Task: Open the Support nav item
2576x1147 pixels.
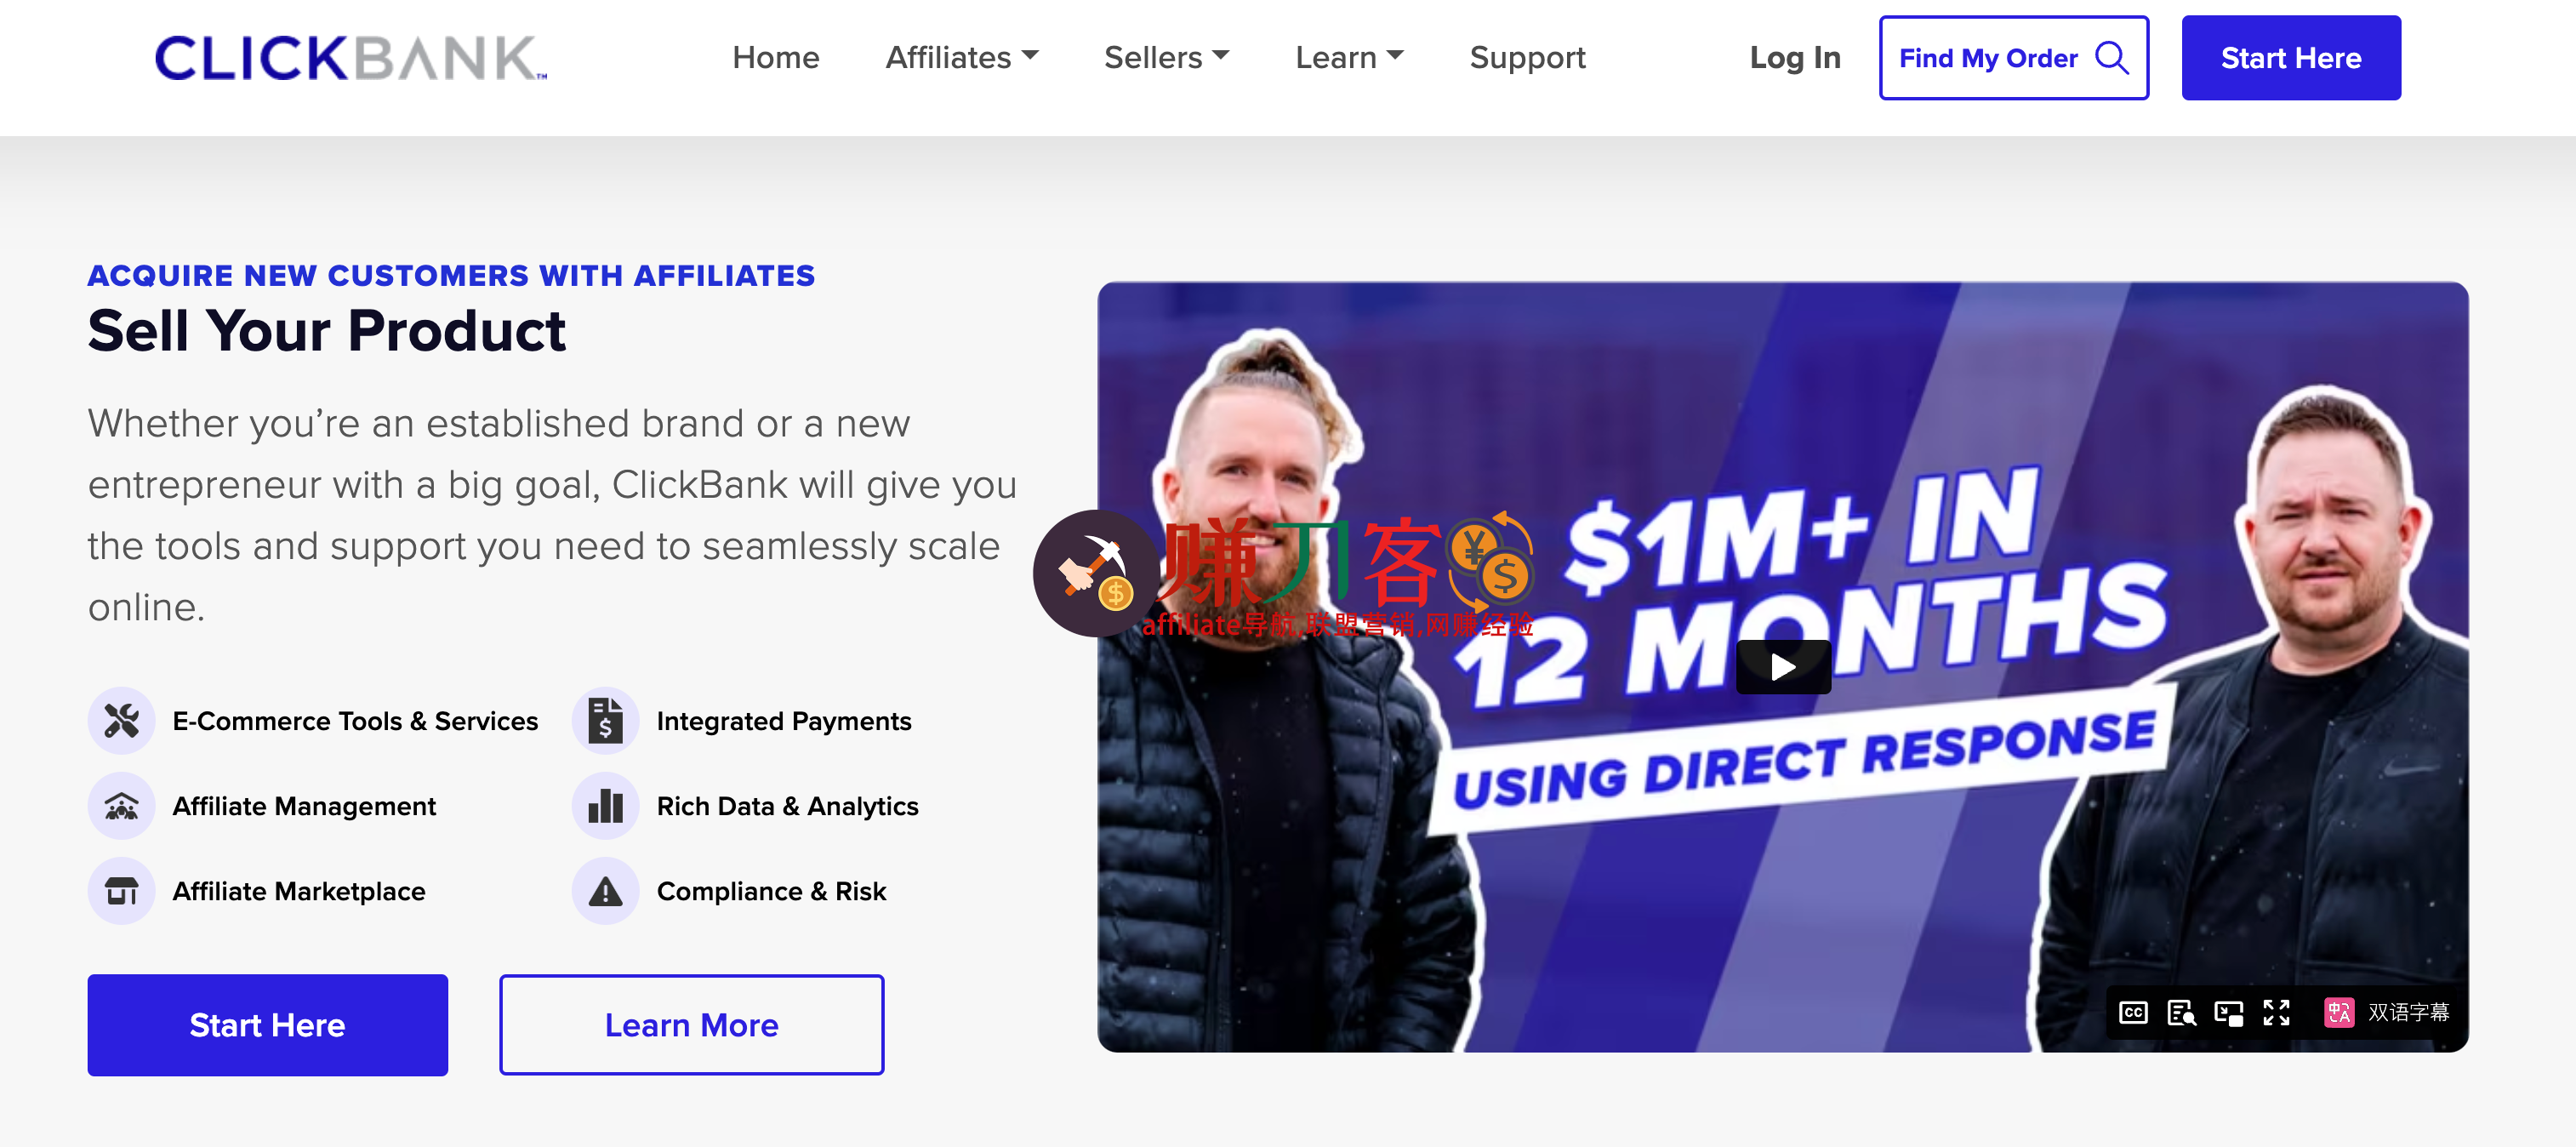Action: tap(1527, 57)
